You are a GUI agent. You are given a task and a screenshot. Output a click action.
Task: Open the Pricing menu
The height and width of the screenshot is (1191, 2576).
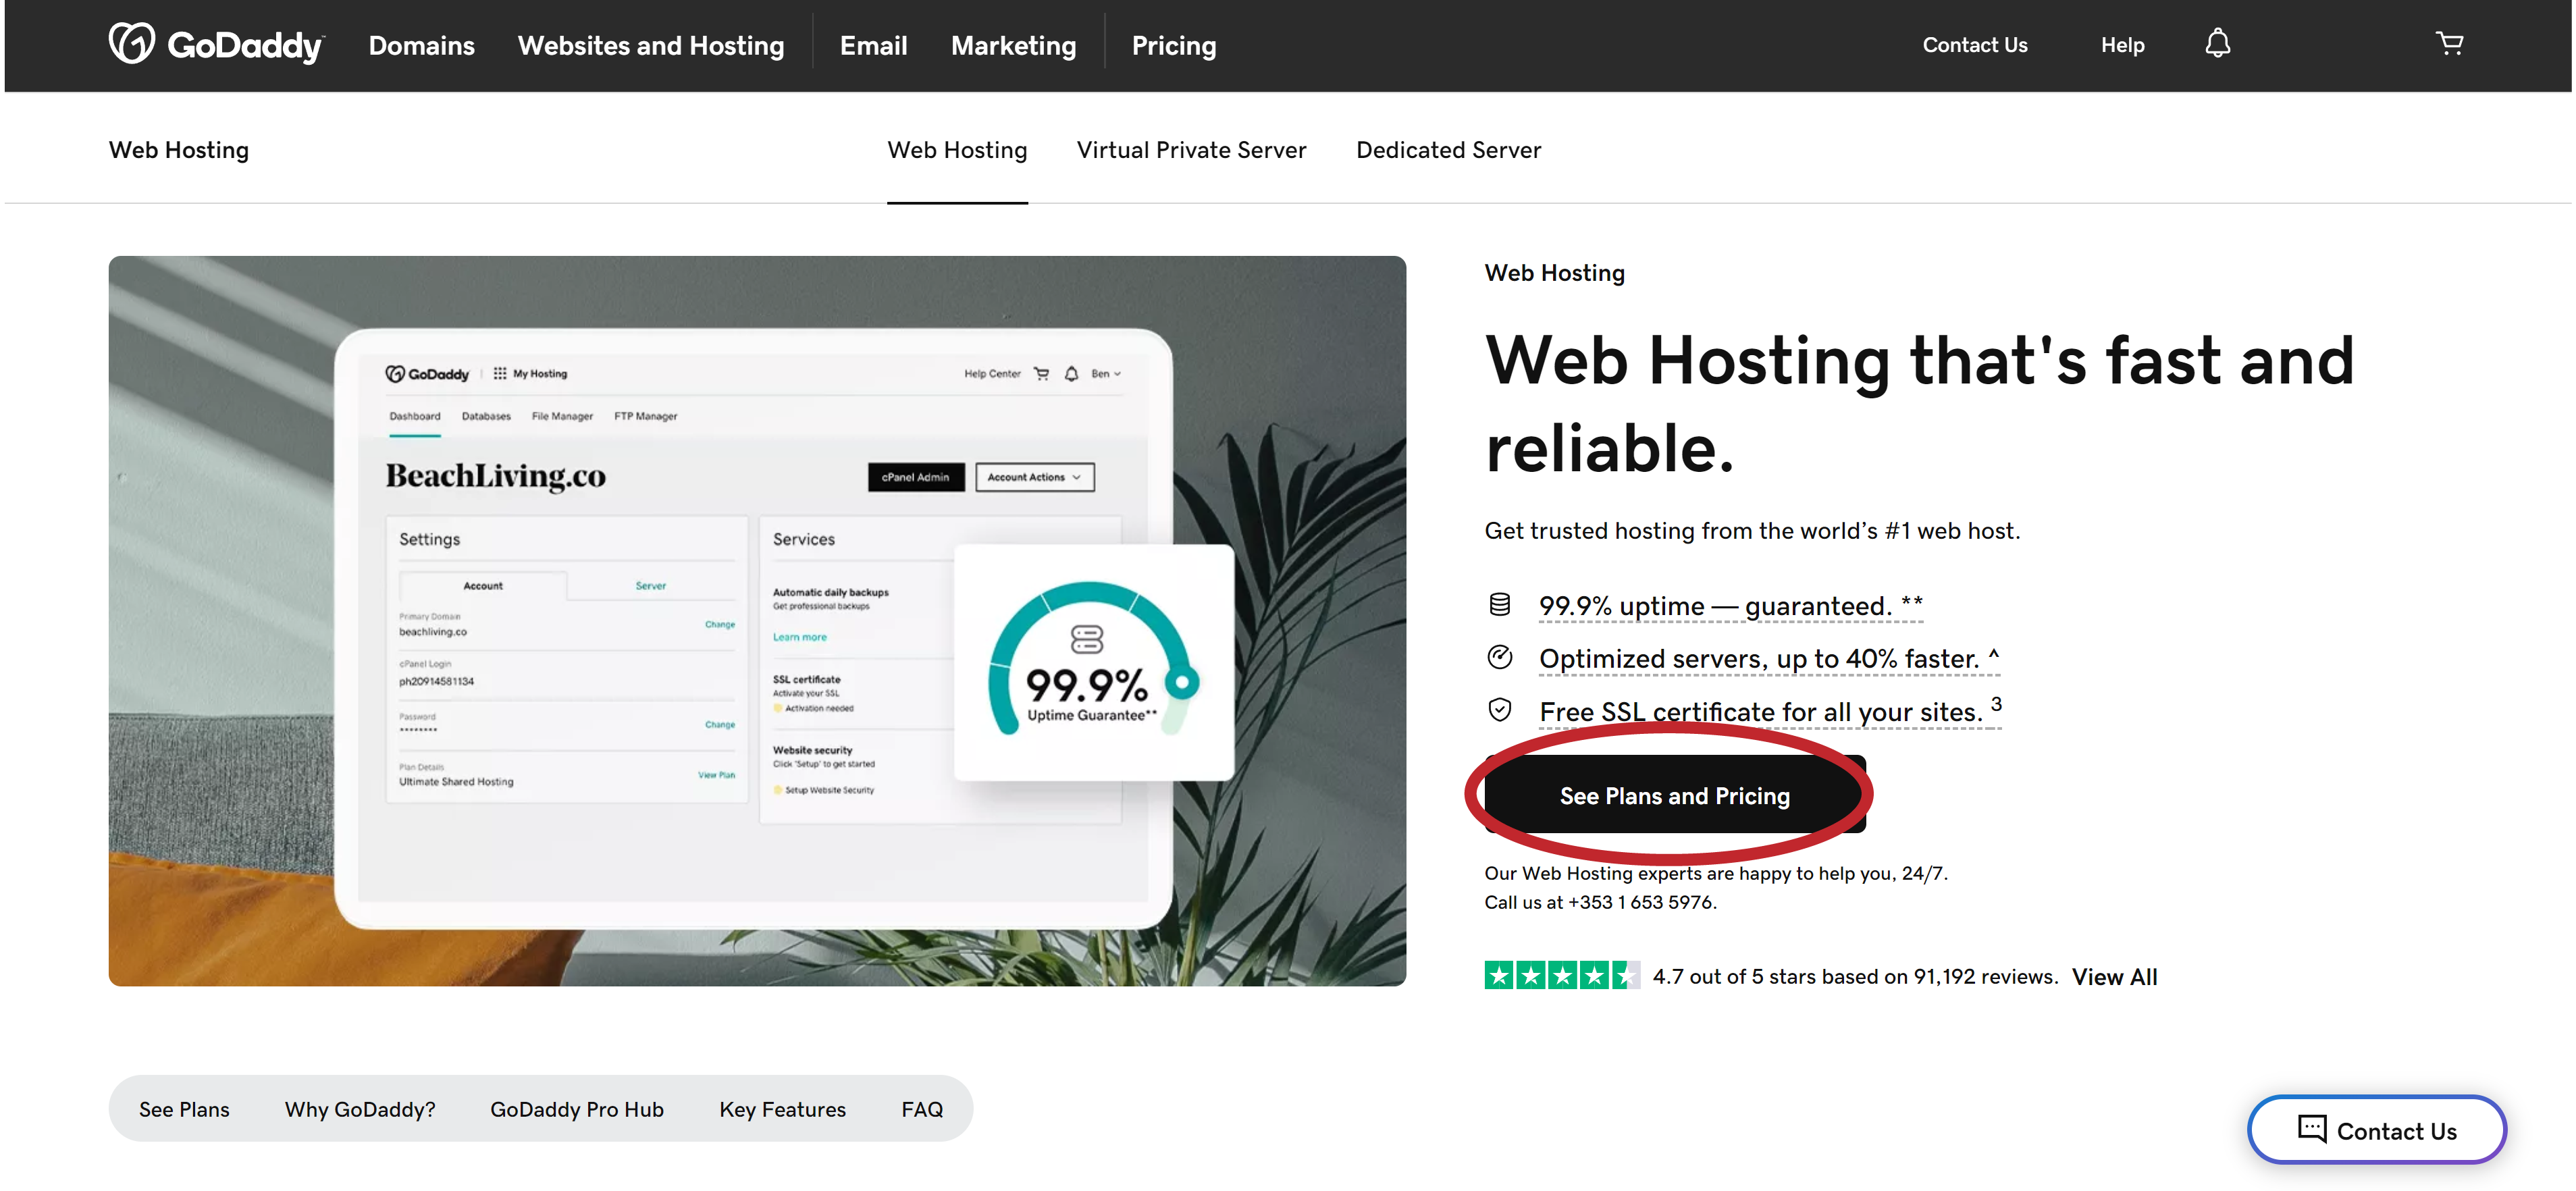point(1174,45)
